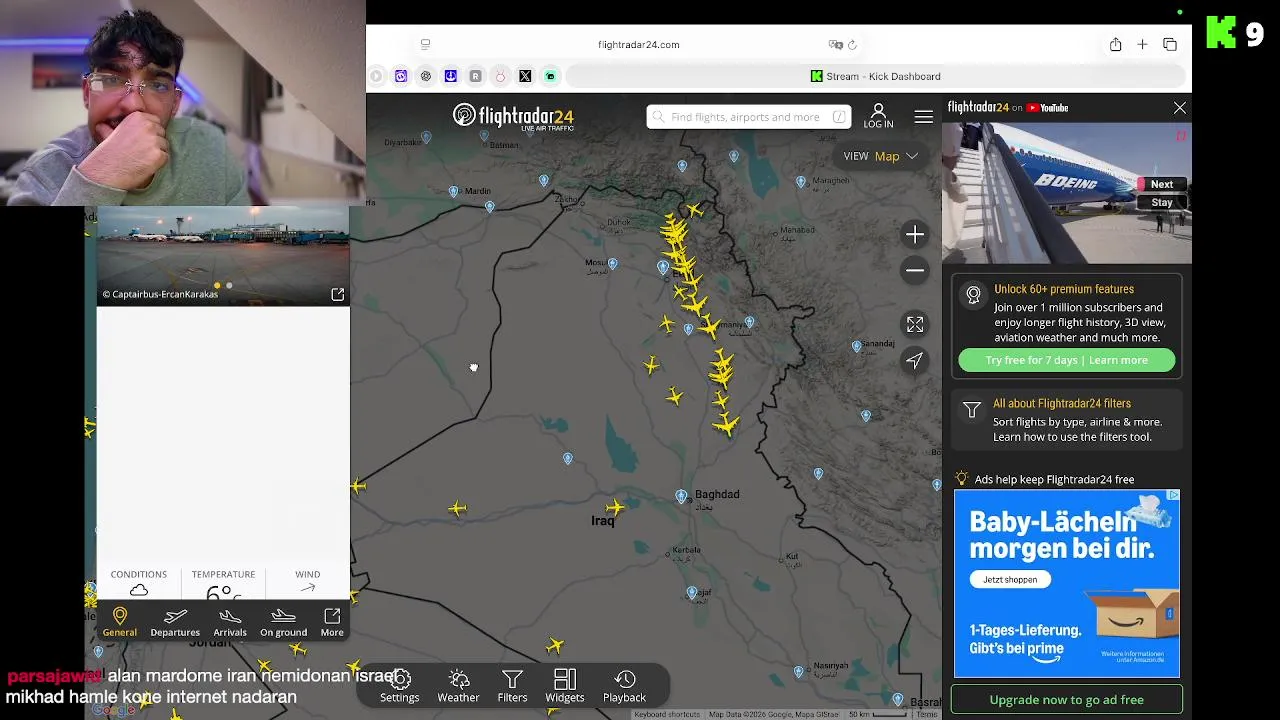Open All about Flightradar24 filters link

(x=1061, y=404)
